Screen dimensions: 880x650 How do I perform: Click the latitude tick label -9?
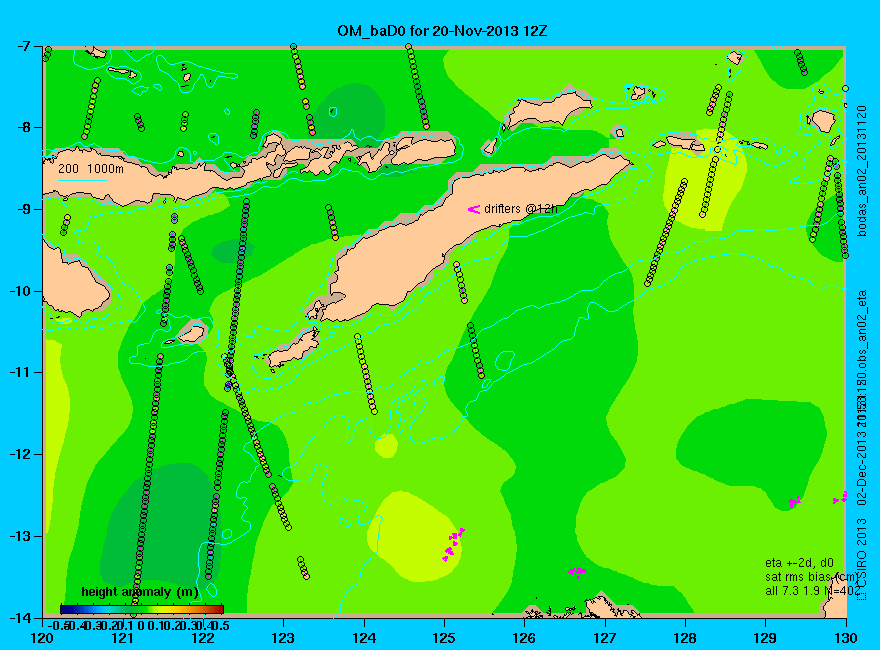[24, 209]
